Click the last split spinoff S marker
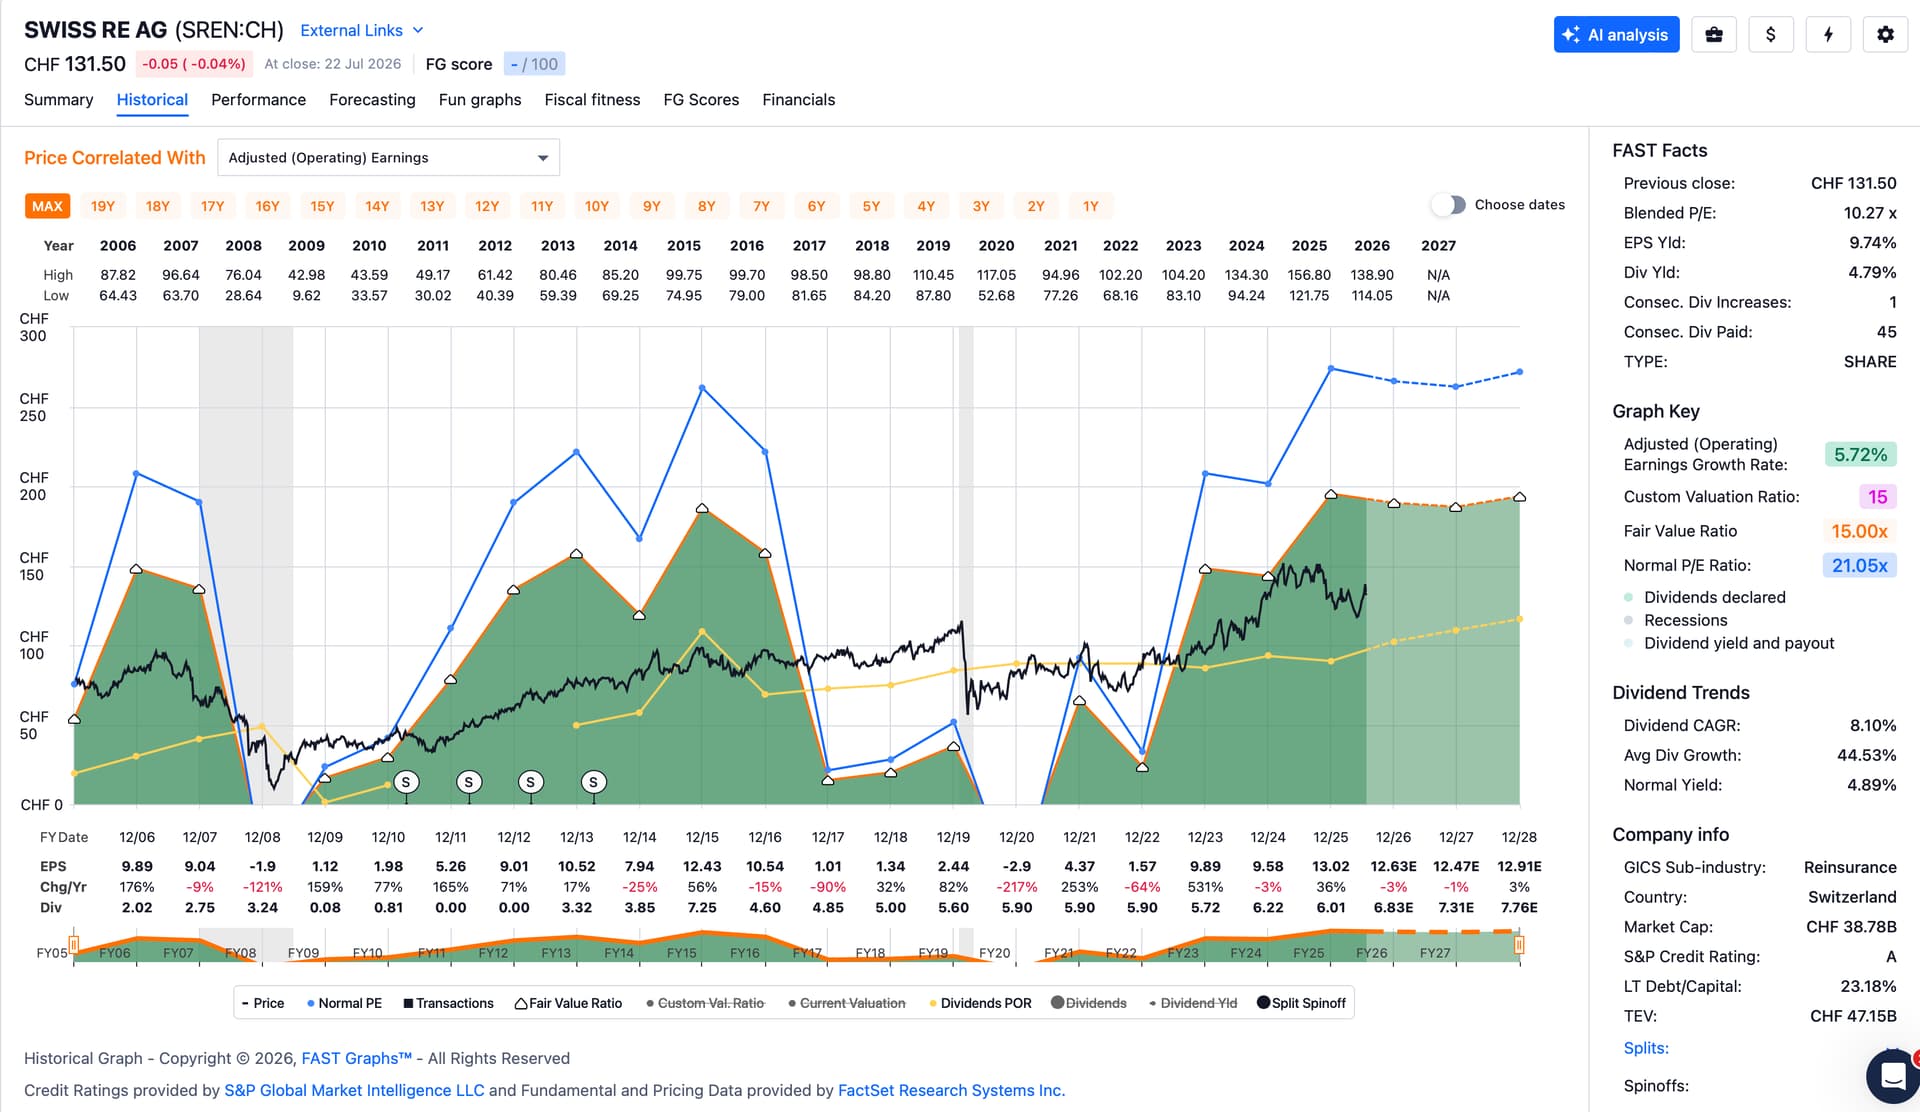Screen dimensions: 1920x1112 pyautogui.click(x=594, y=782)
